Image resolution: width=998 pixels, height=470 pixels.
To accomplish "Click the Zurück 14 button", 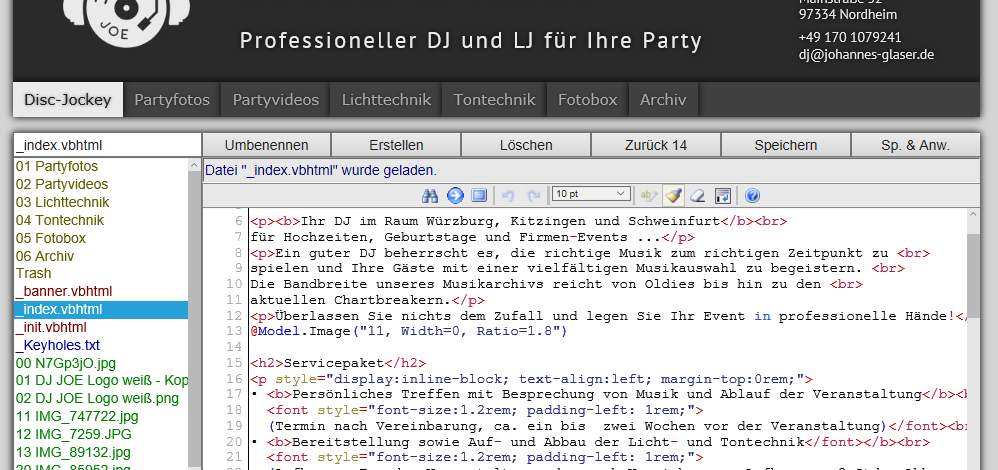I will tap(656, 145).
